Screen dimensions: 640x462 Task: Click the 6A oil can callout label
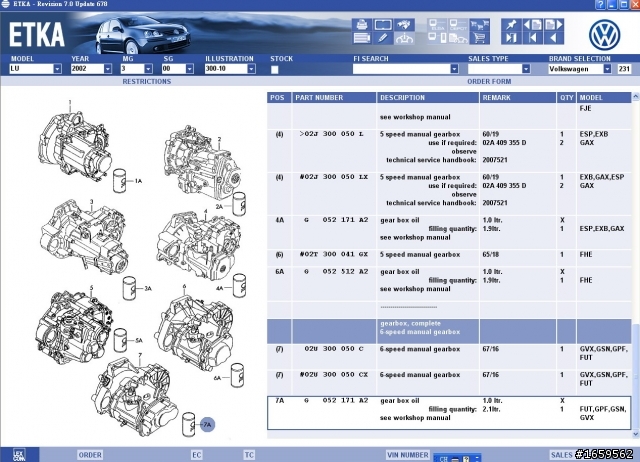coord(218,378)
